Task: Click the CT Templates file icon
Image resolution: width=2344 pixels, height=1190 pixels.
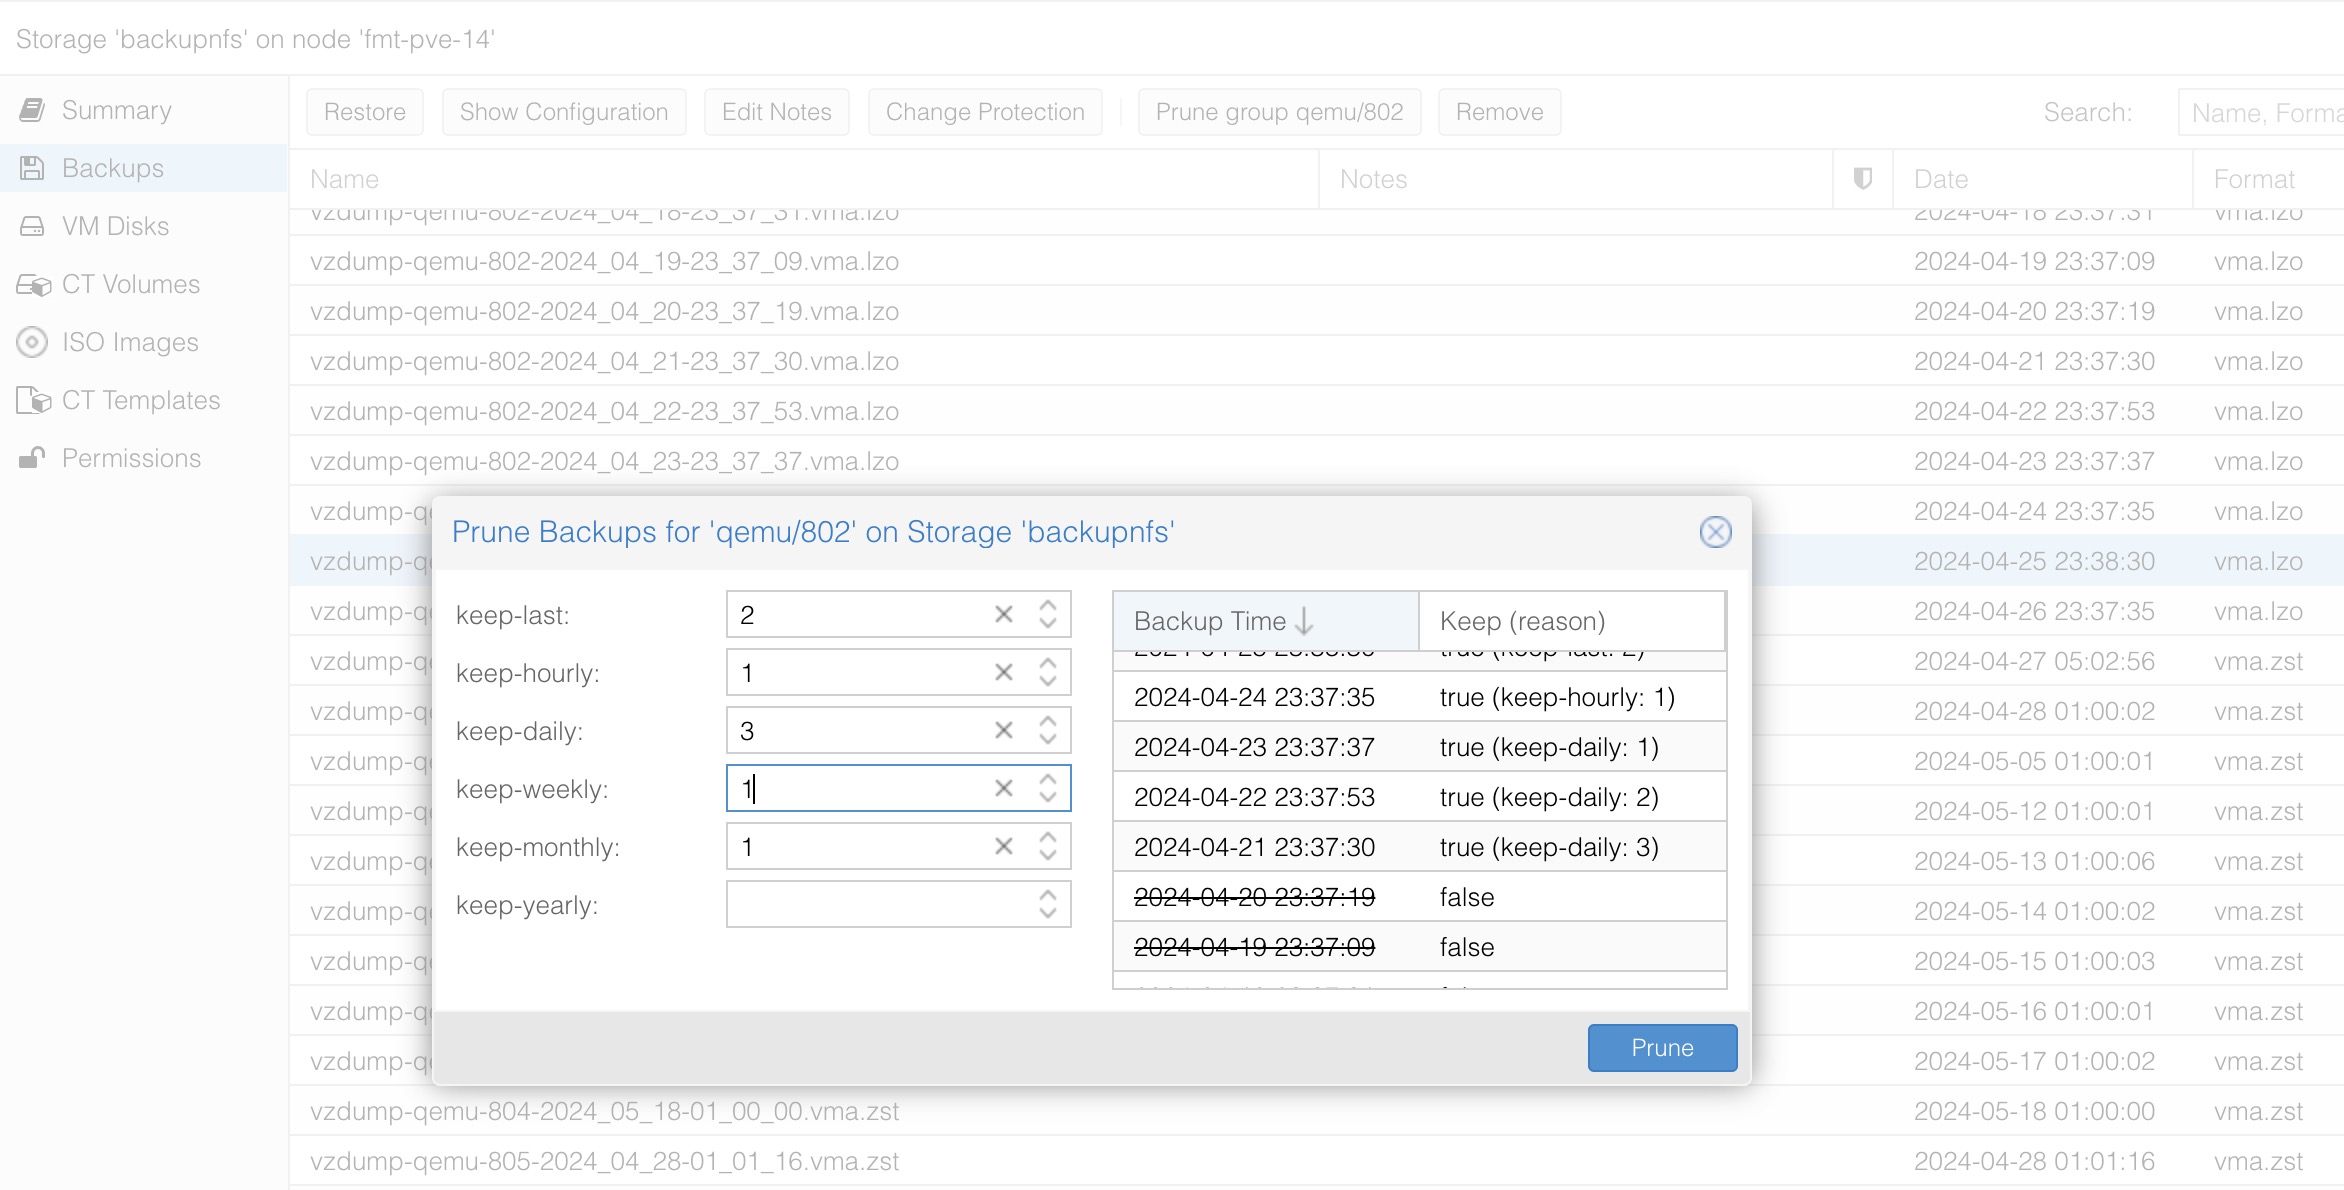Action: point(33,400)
